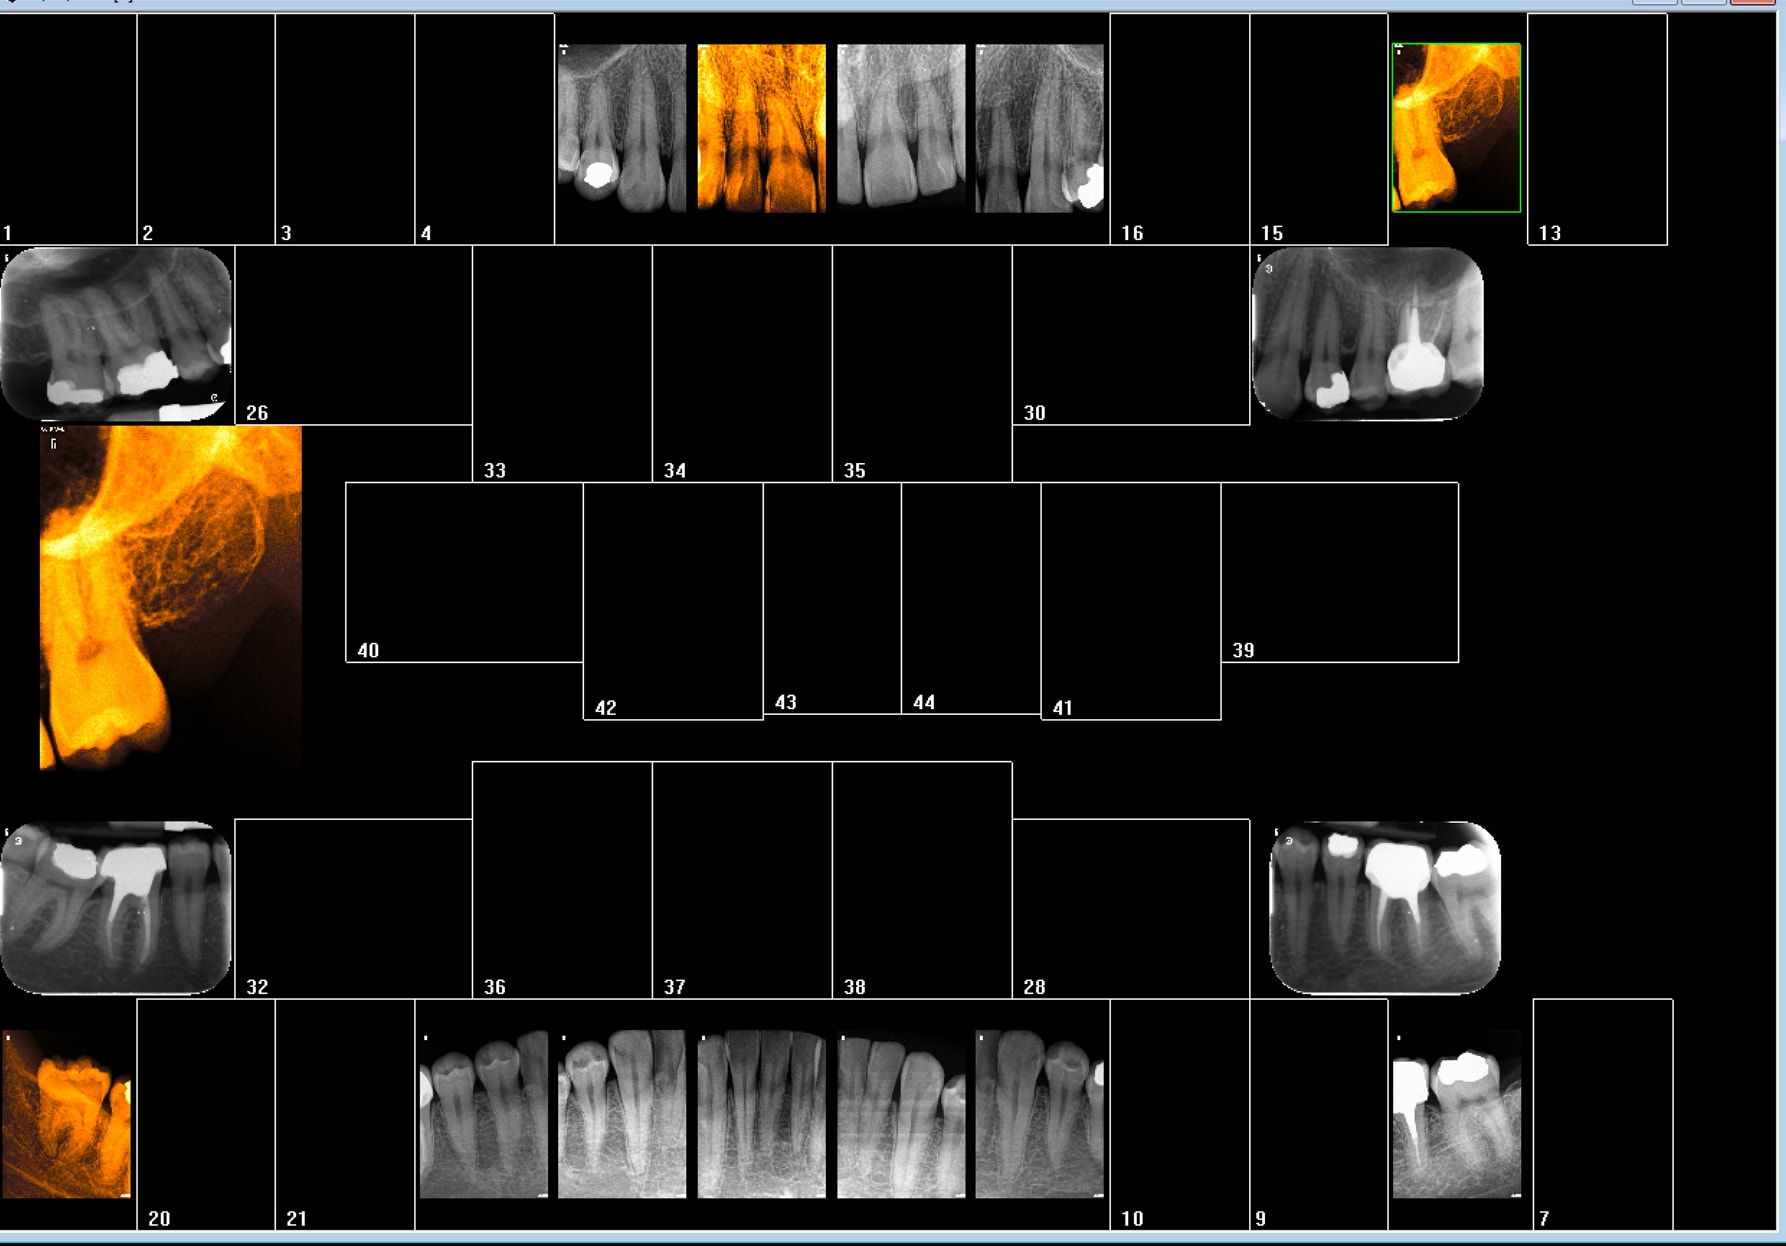
Task: Select the green-highlighted orange X-ray thumbnail
Action: pos(1456,127)
